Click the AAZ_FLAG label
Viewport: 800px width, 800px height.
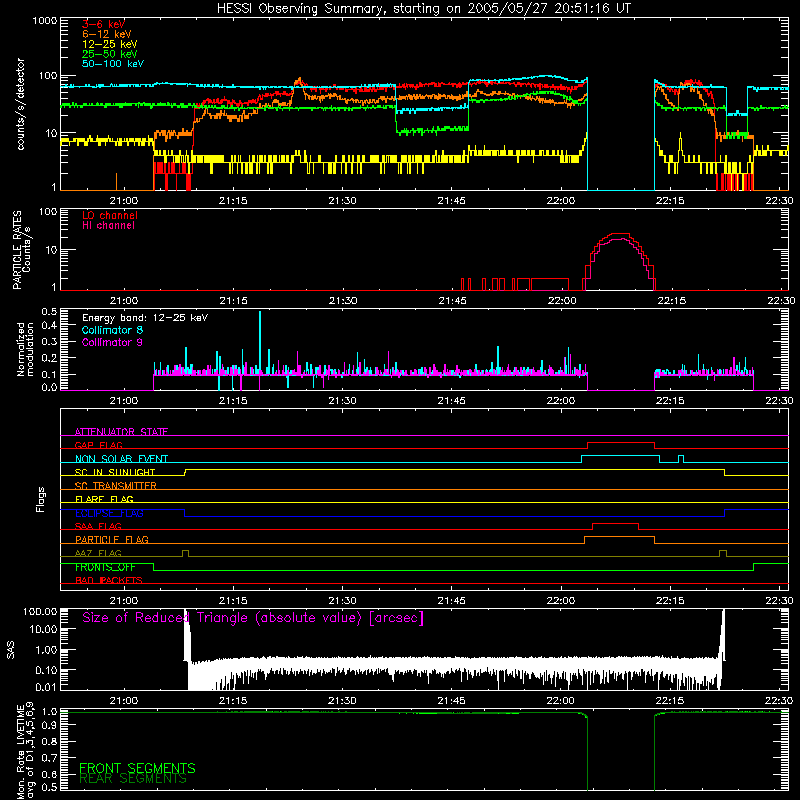tap(98, 553)
